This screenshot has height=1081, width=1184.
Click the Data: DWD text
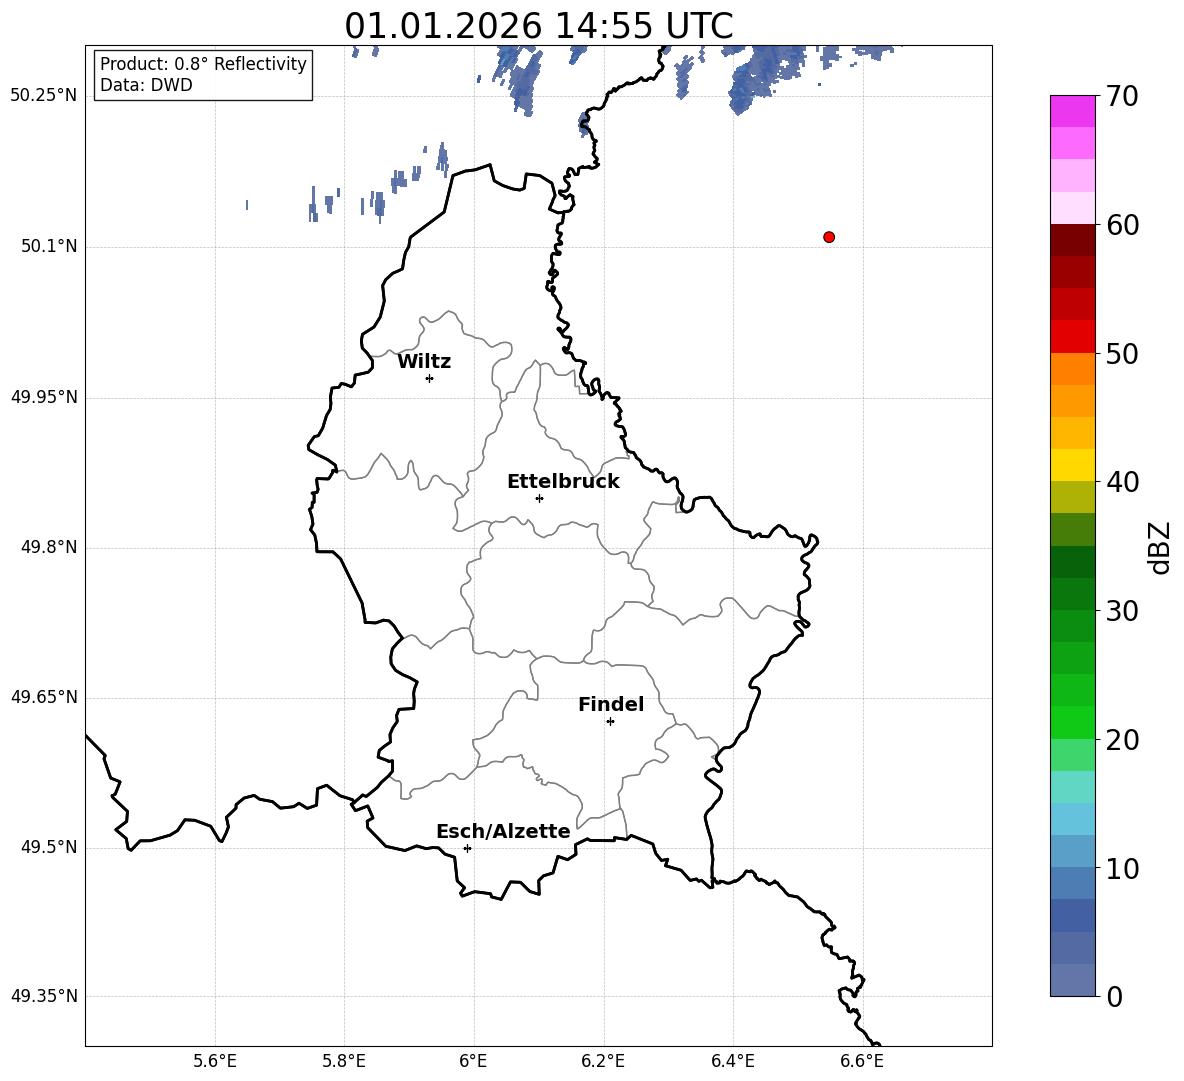pos(146,85)
